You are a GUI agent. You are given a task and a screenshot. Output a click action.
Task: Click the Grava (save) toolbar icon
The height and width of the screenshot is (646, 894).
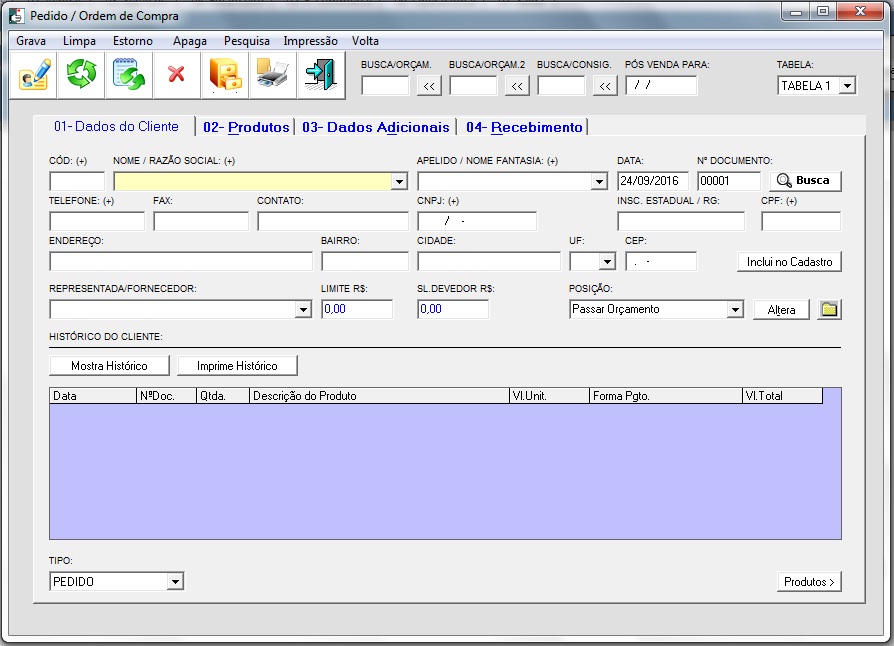(x=33, y=75)
